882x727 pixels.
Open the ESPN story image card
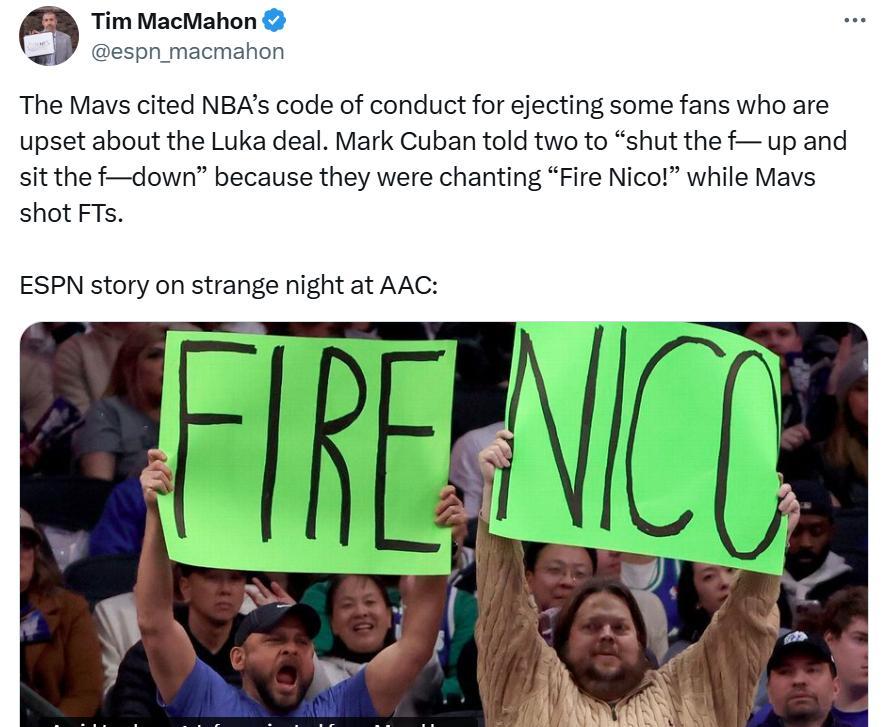(x=444, y=524)
